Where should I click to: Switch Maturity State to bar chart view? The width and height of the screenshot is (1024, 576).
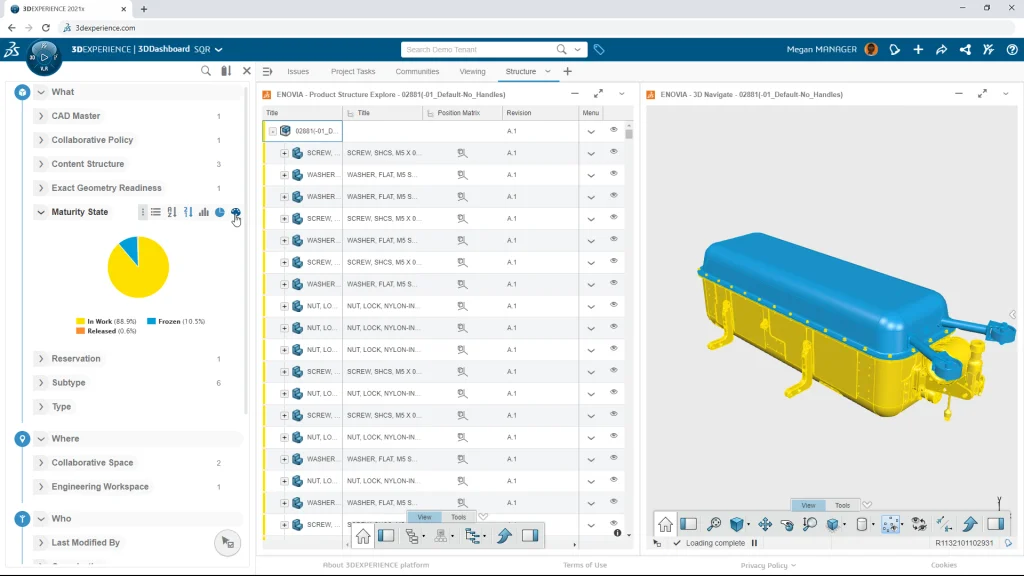point(204,212)
